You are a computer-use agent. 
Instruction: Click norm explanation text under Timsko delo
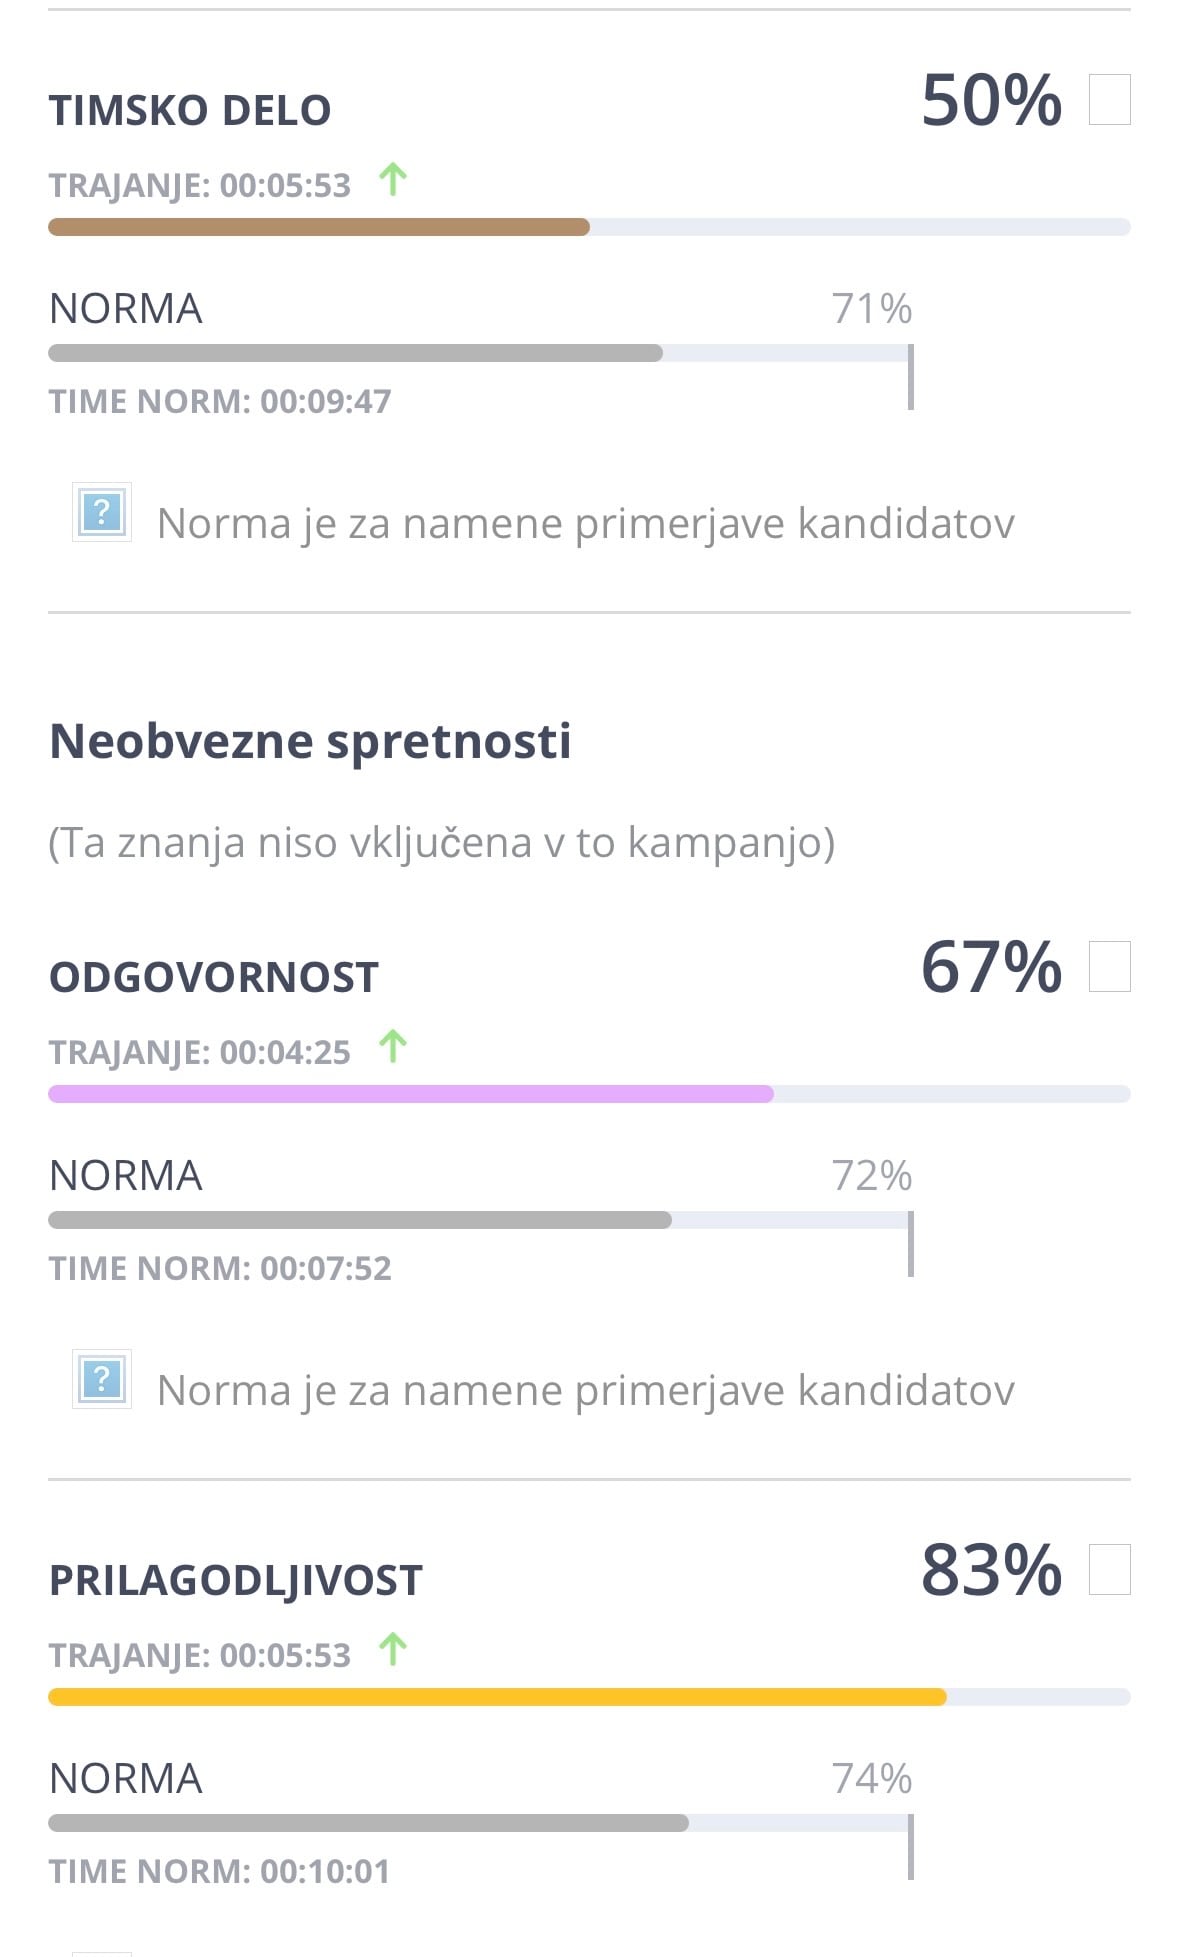tap(585, 524)
